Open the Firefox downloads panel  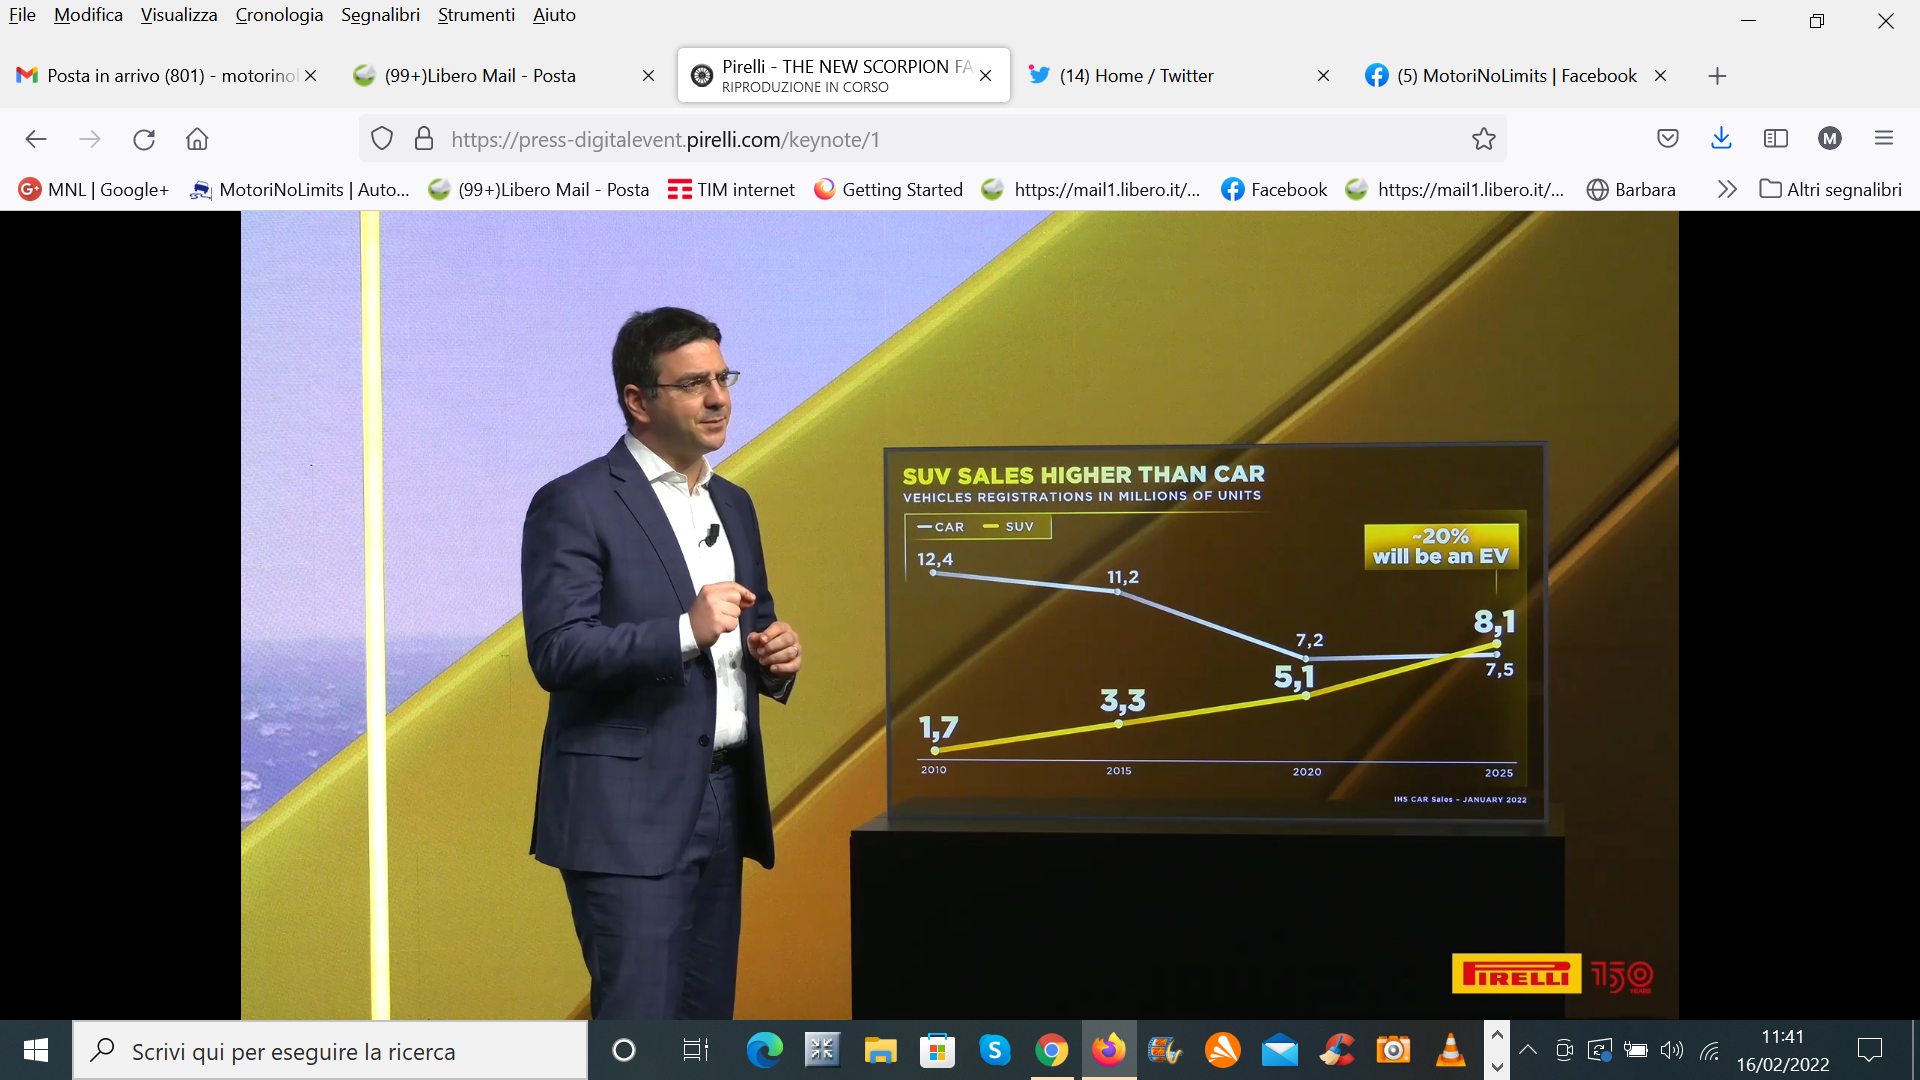click(x=1721, y=139)
